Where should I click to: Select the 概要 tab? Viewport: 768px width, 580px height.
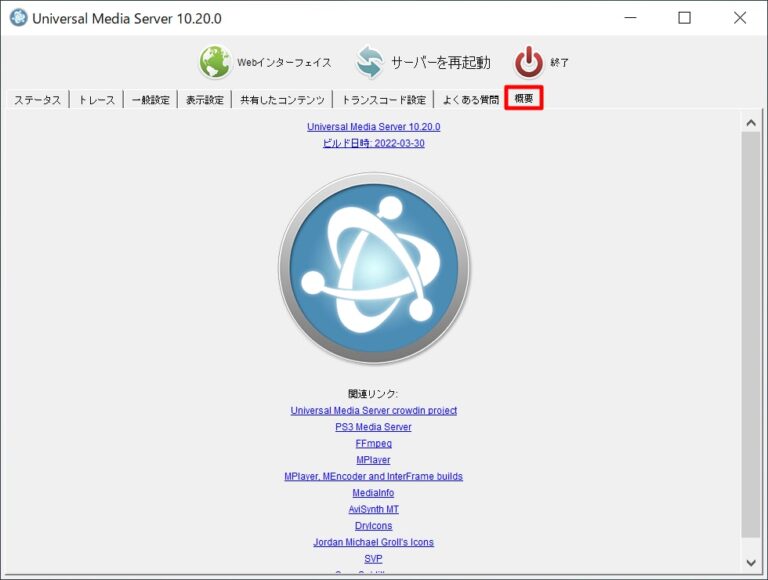(x=524, y=98)
